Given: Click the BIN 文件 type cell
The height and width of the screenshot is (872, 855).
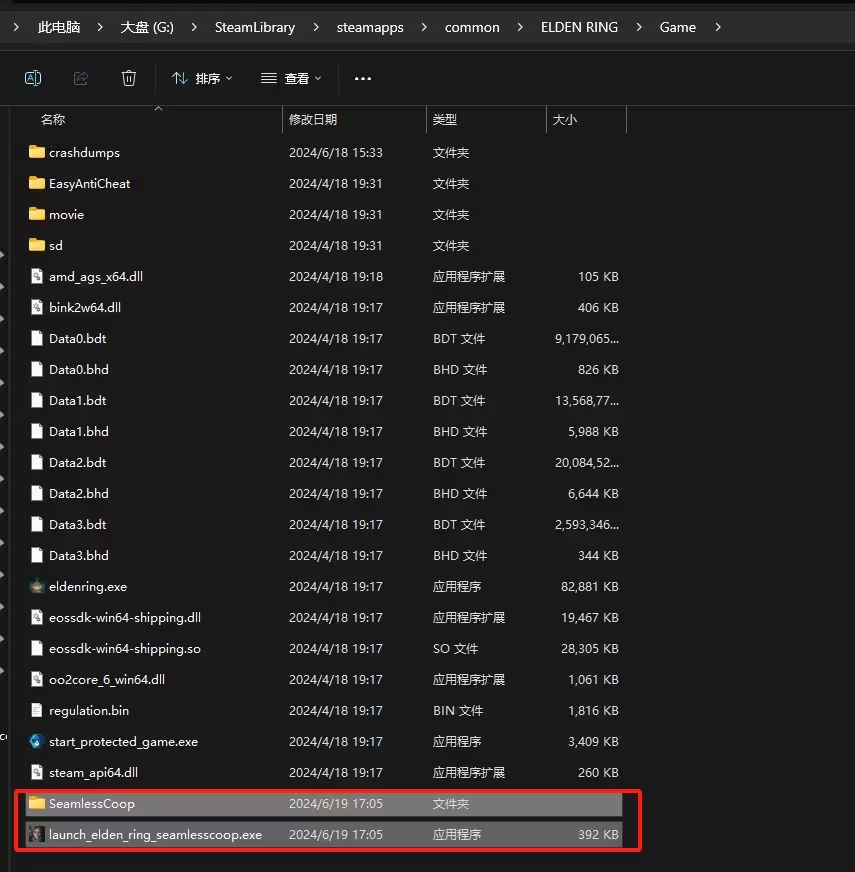Looking at the screenshot, I should click(x=458, y=711).
